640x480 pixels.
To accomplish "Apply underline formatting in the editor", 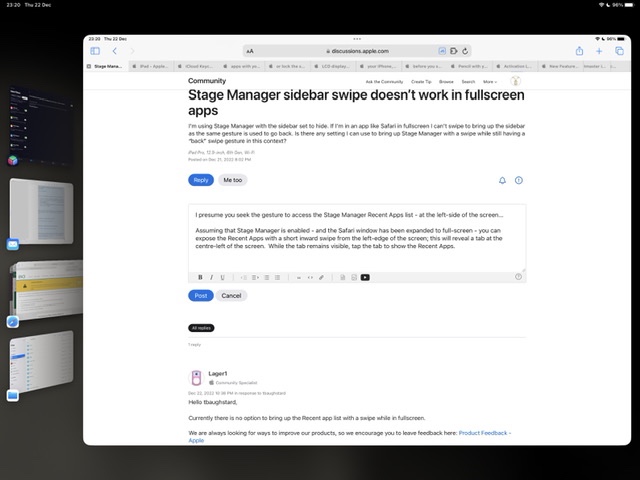I will pyautogui.click(x=222, y=277).
